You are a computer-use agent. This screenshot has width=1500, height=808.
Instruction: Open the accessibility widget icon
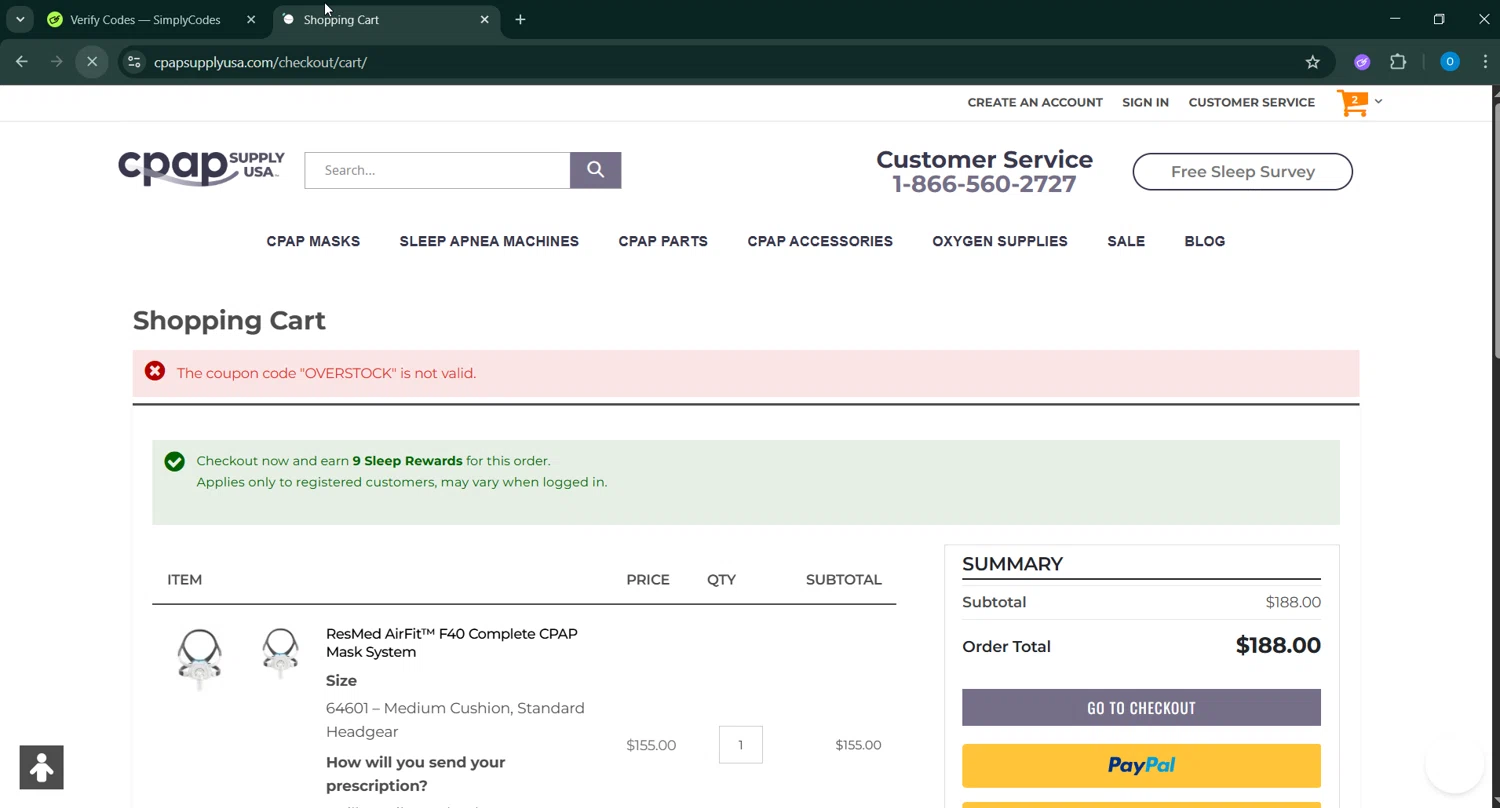(42, 767)
